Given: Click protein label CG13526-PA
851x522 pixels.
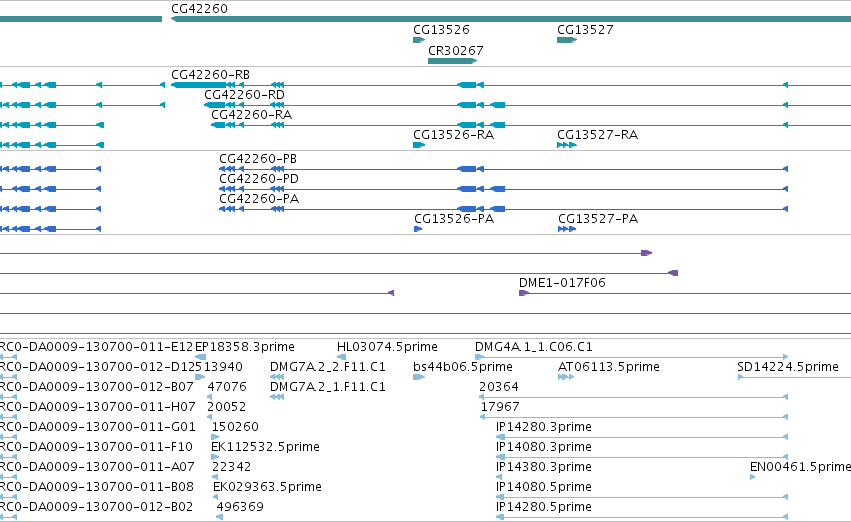Looking at the screenshot, I should coord(454,219).
